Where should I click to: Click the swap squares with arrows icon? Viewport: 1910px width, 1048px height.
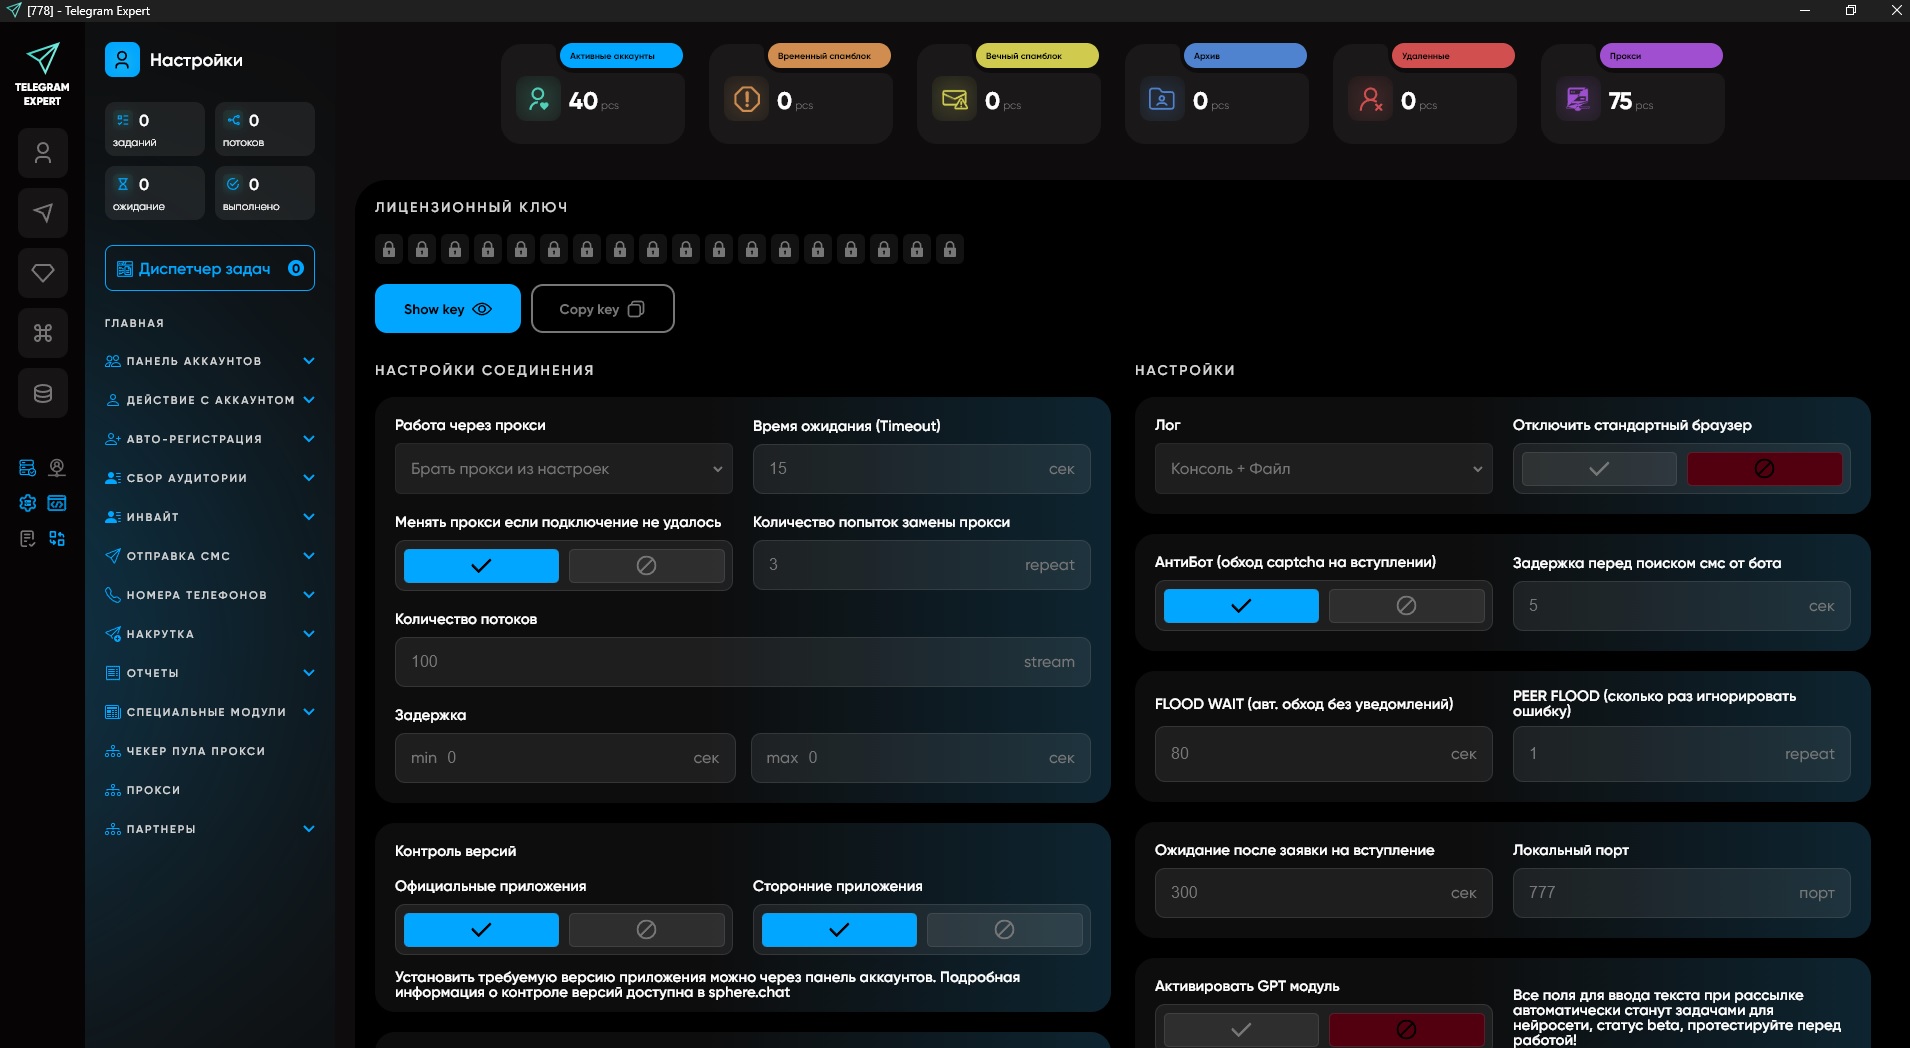click(57, 539)
